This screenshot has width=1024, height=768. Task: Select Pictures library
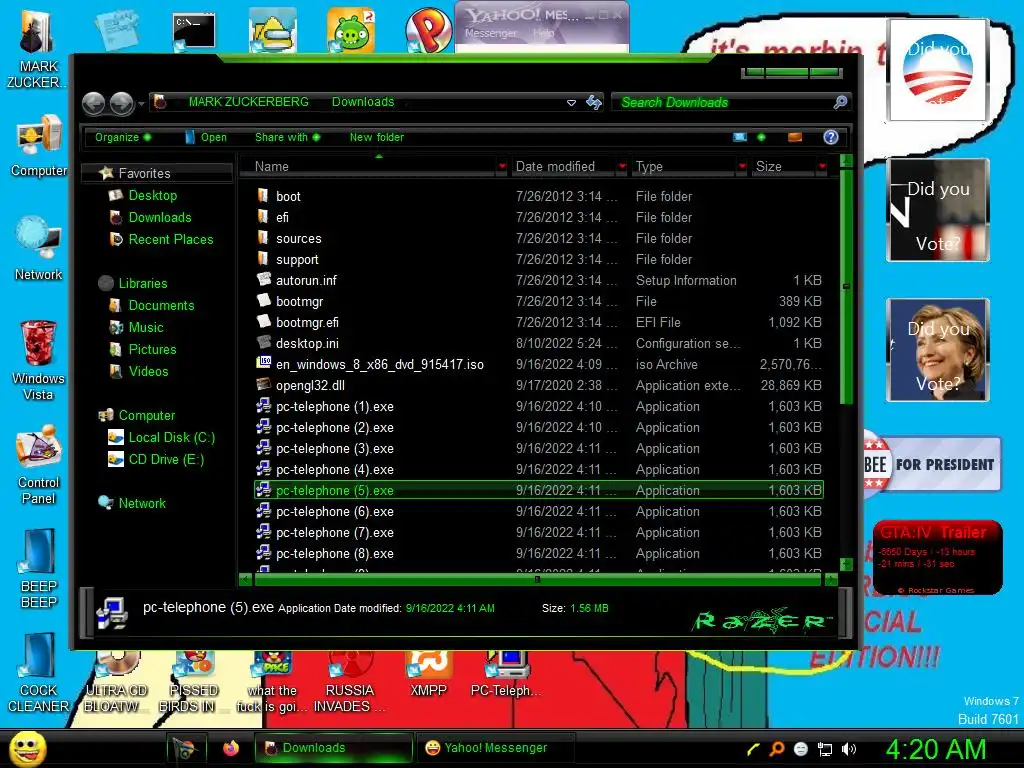point(153,349)
